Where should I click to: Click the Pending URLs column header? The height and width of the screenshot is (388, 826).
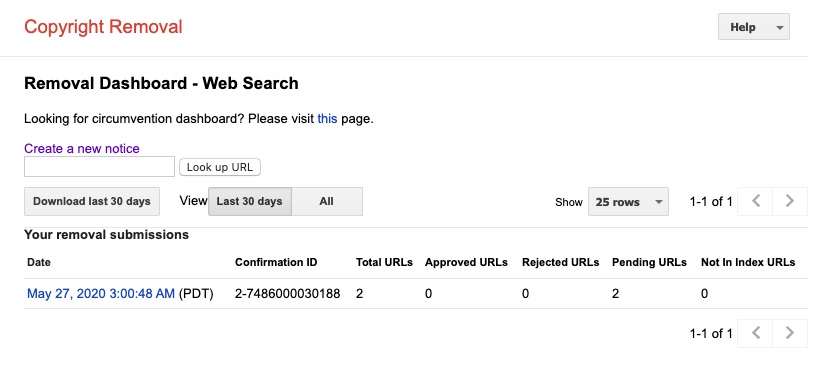(649, 262)
